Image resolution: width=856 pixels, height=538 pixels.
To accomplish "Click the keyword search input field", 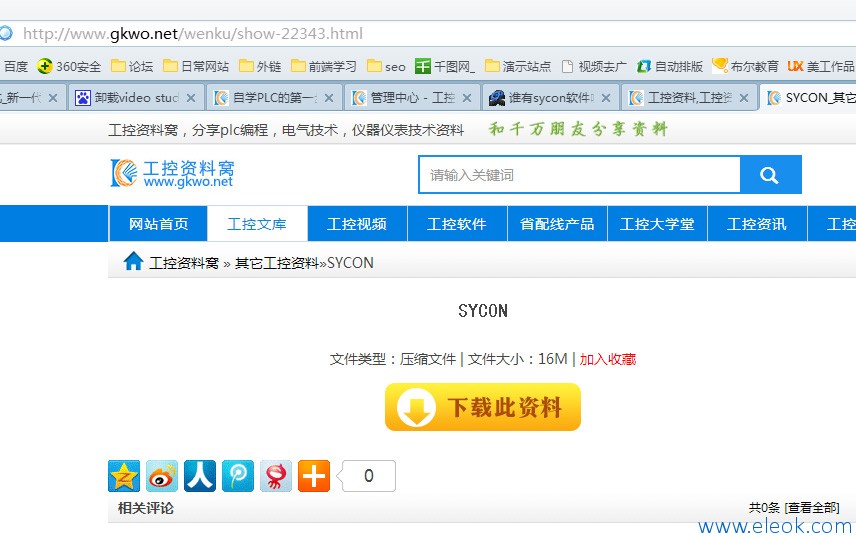I will click(x=579, y=175).
